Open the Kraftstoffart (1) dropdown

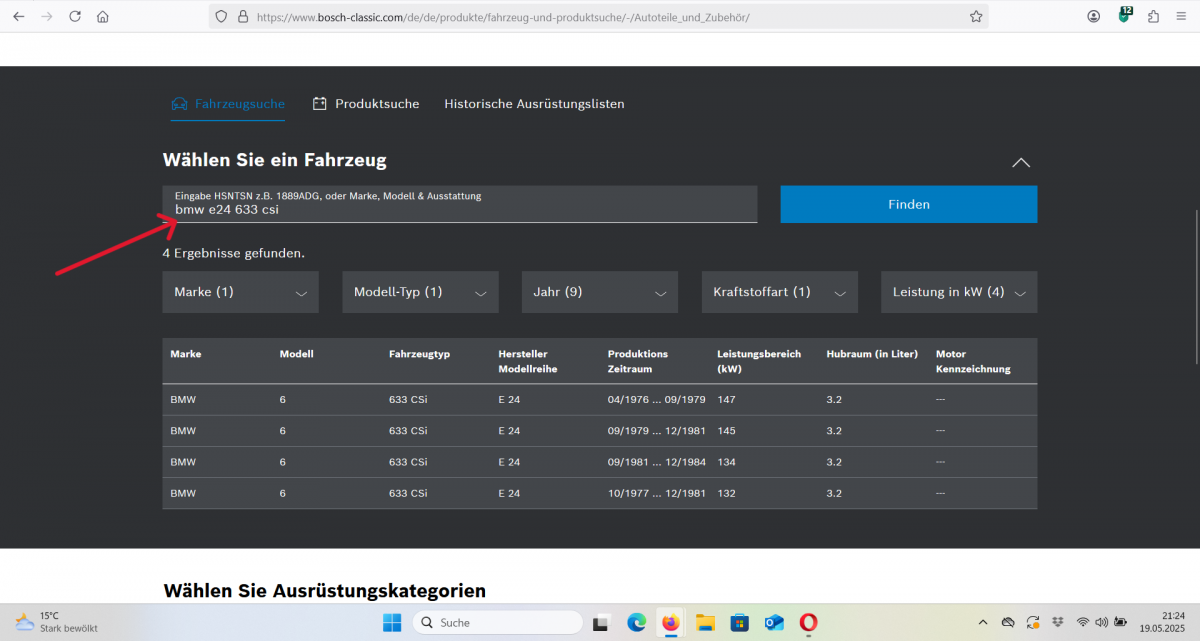pyautogui.click(x=779, y=292)
